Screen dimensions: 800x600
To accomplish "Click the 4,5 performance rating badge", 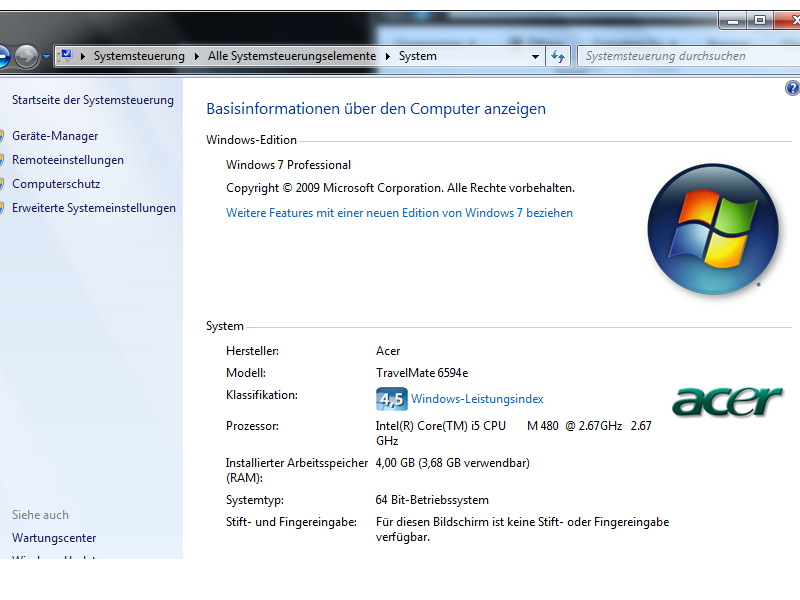I will (391, 399).
